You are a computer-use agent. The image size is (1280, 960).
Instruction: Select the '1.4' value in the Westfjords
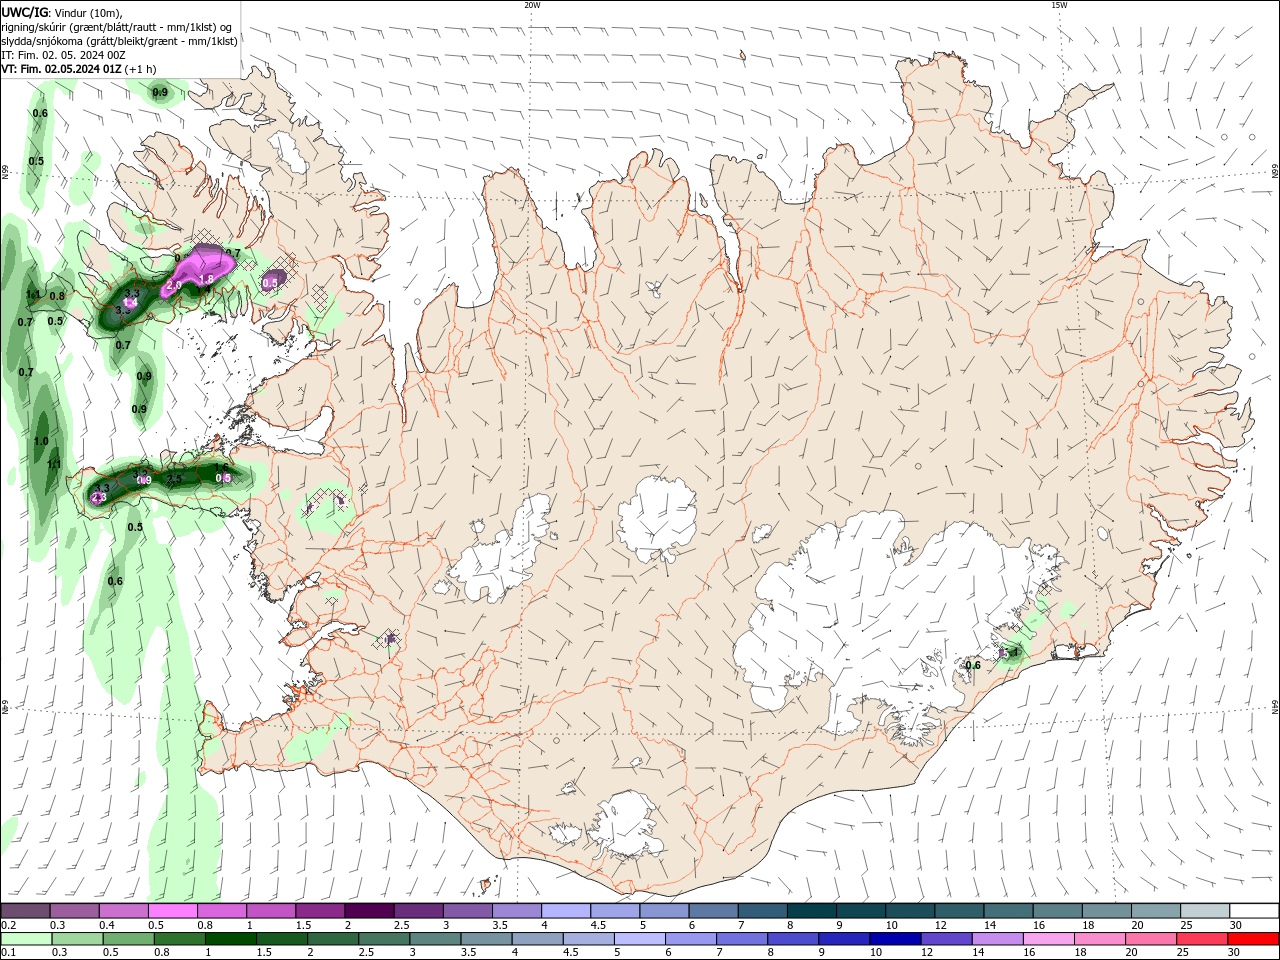click(x=129, y=303)
